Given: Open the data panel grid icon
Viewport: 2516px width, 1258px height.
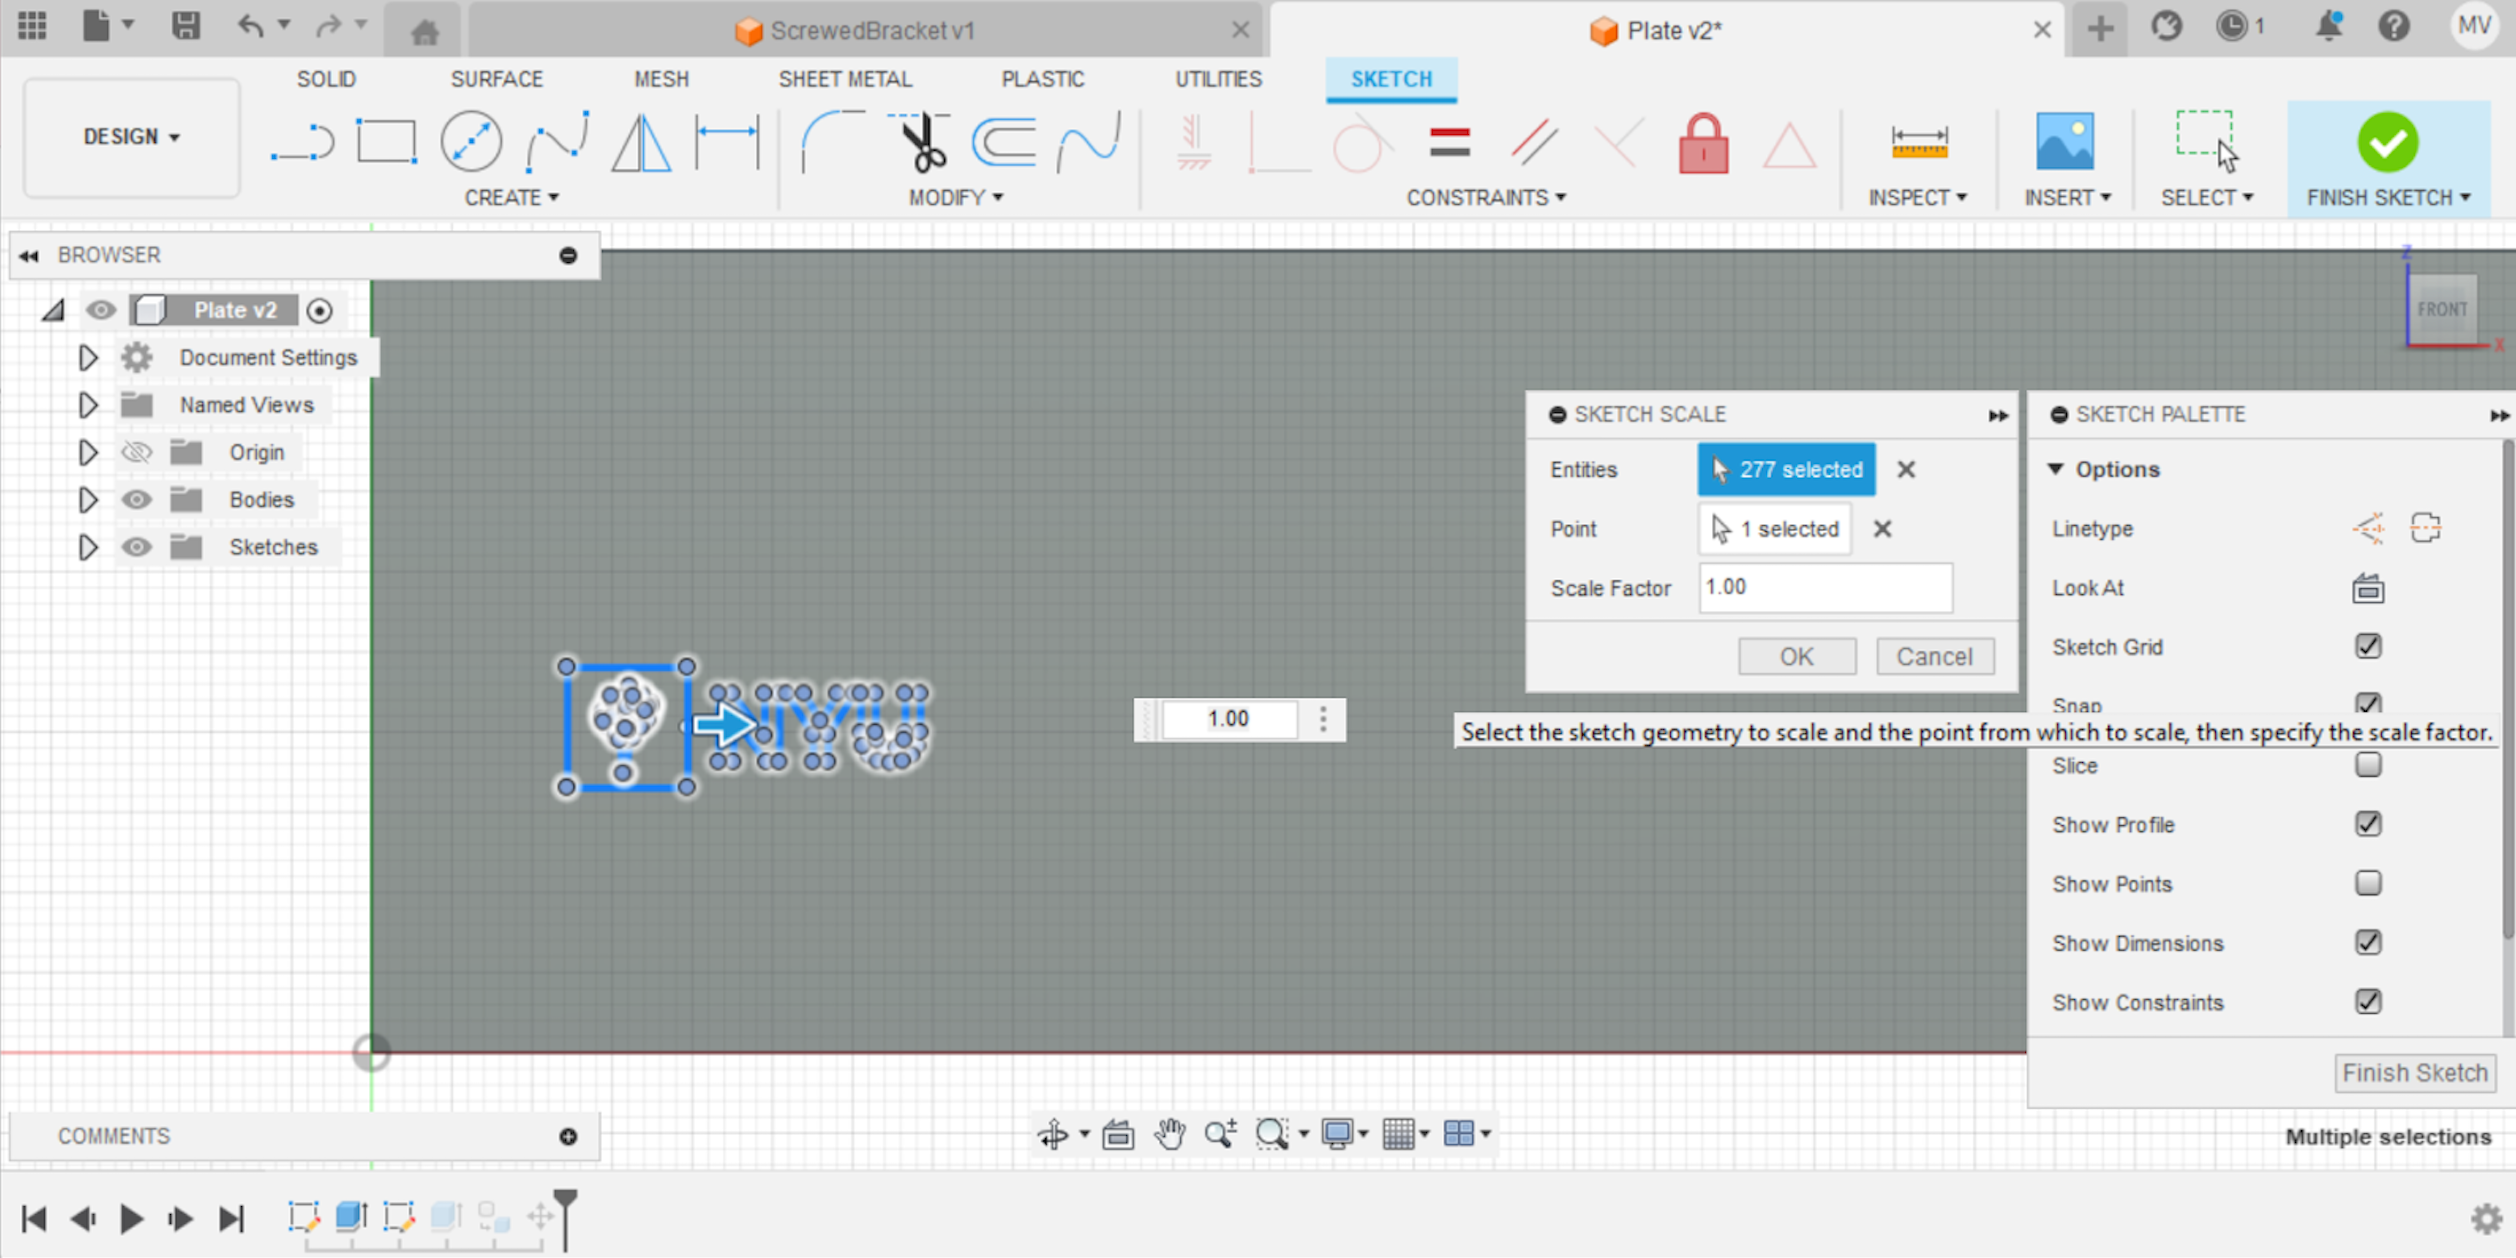Looking at the screenshot, I should point(32,26).
